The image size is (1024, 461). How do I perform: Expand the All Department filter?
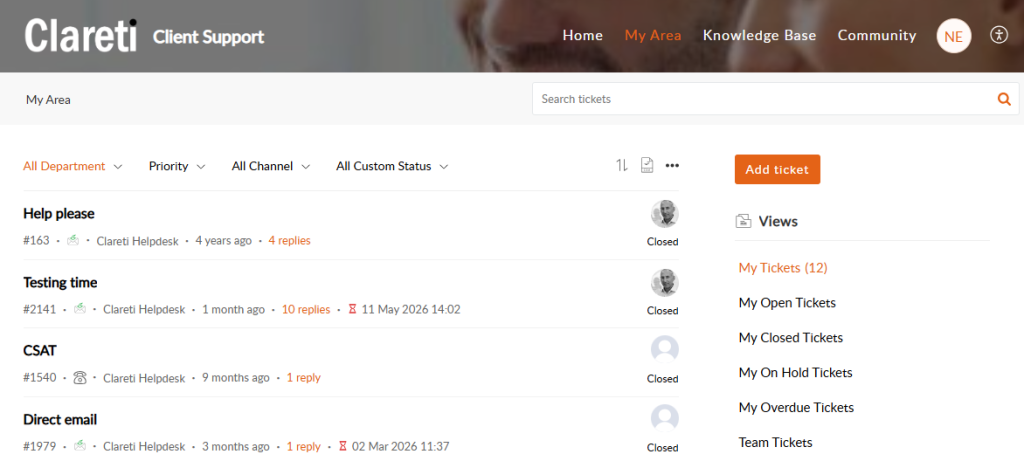(72, 166)
